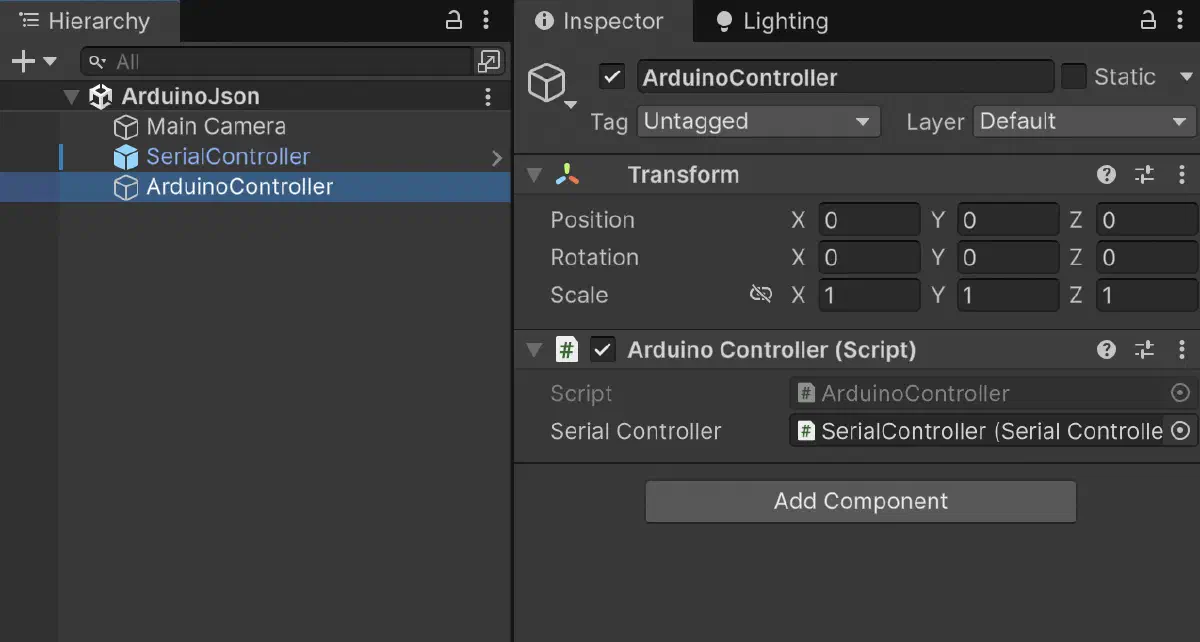Open the Hierarchy panel options menu
Viewport: 1200px width, 642px height.
click(x=486, y=20)
